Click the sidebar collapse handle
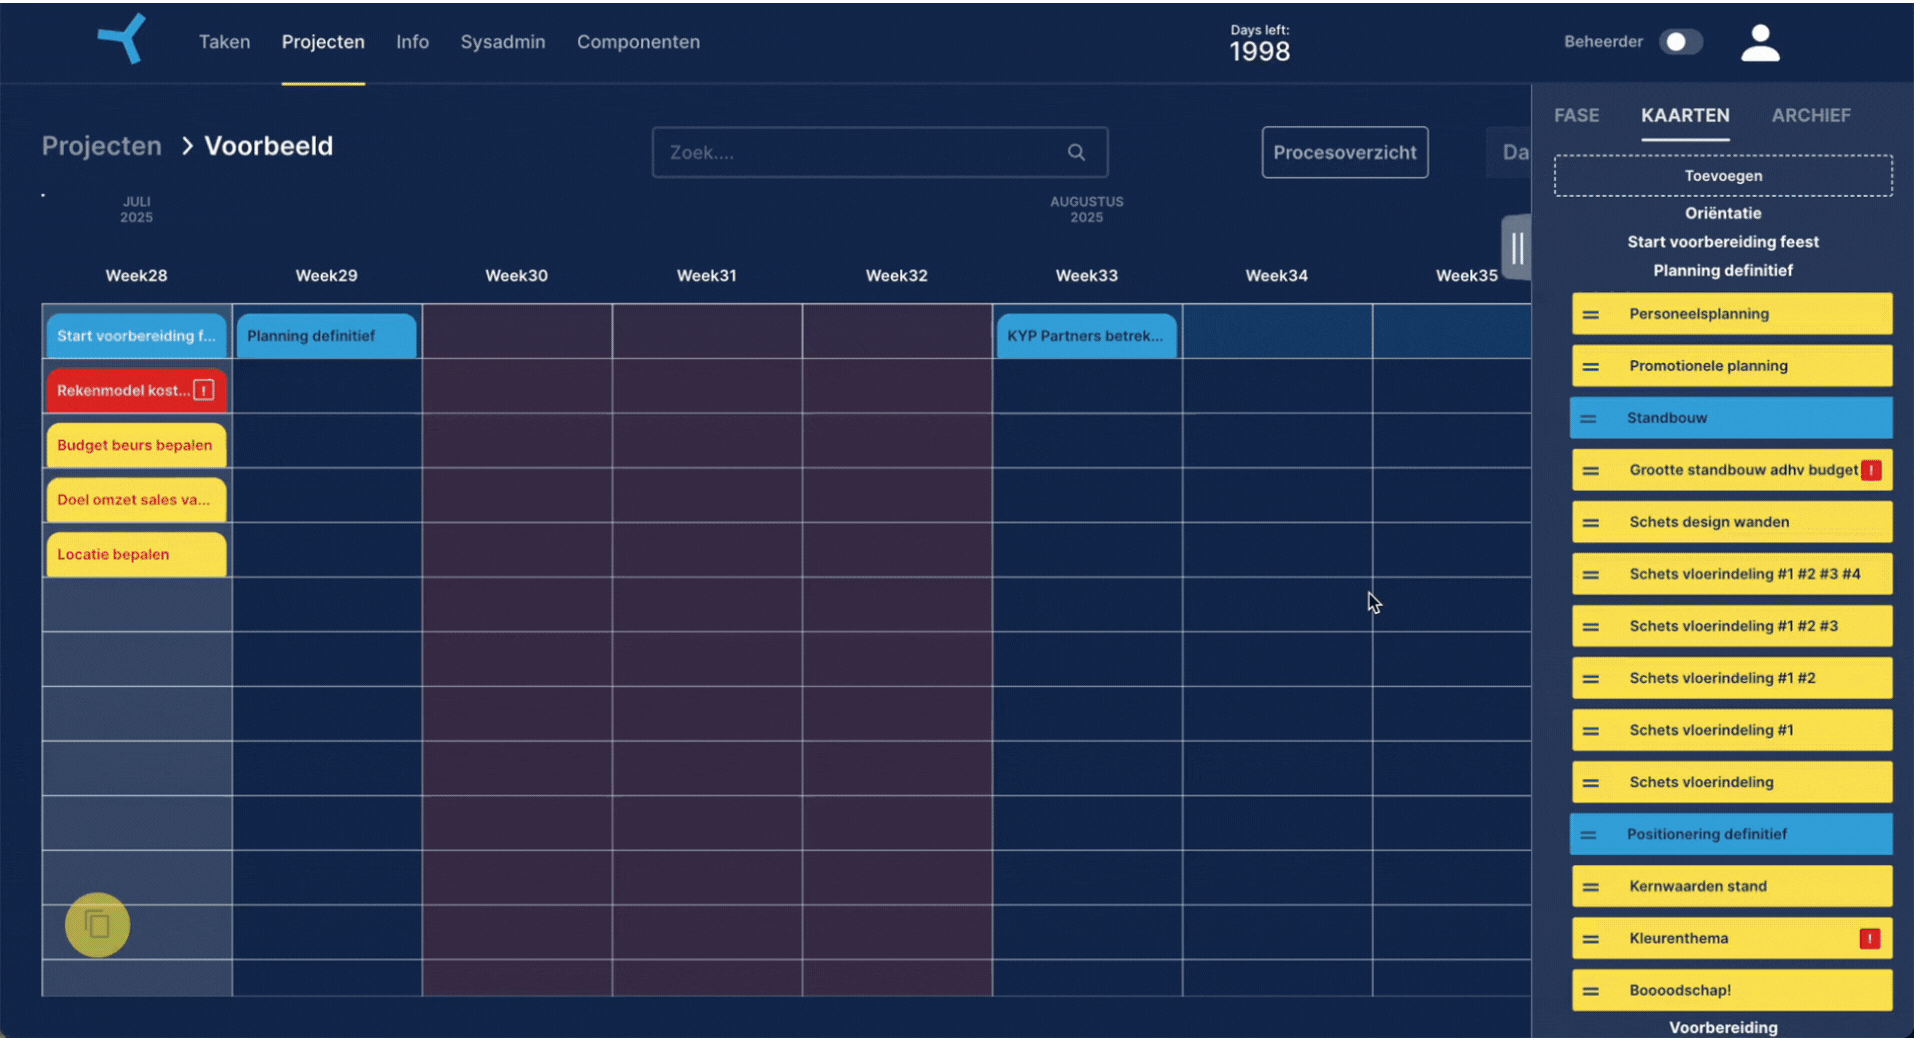1920x1045 pixels. [1516, 247]
